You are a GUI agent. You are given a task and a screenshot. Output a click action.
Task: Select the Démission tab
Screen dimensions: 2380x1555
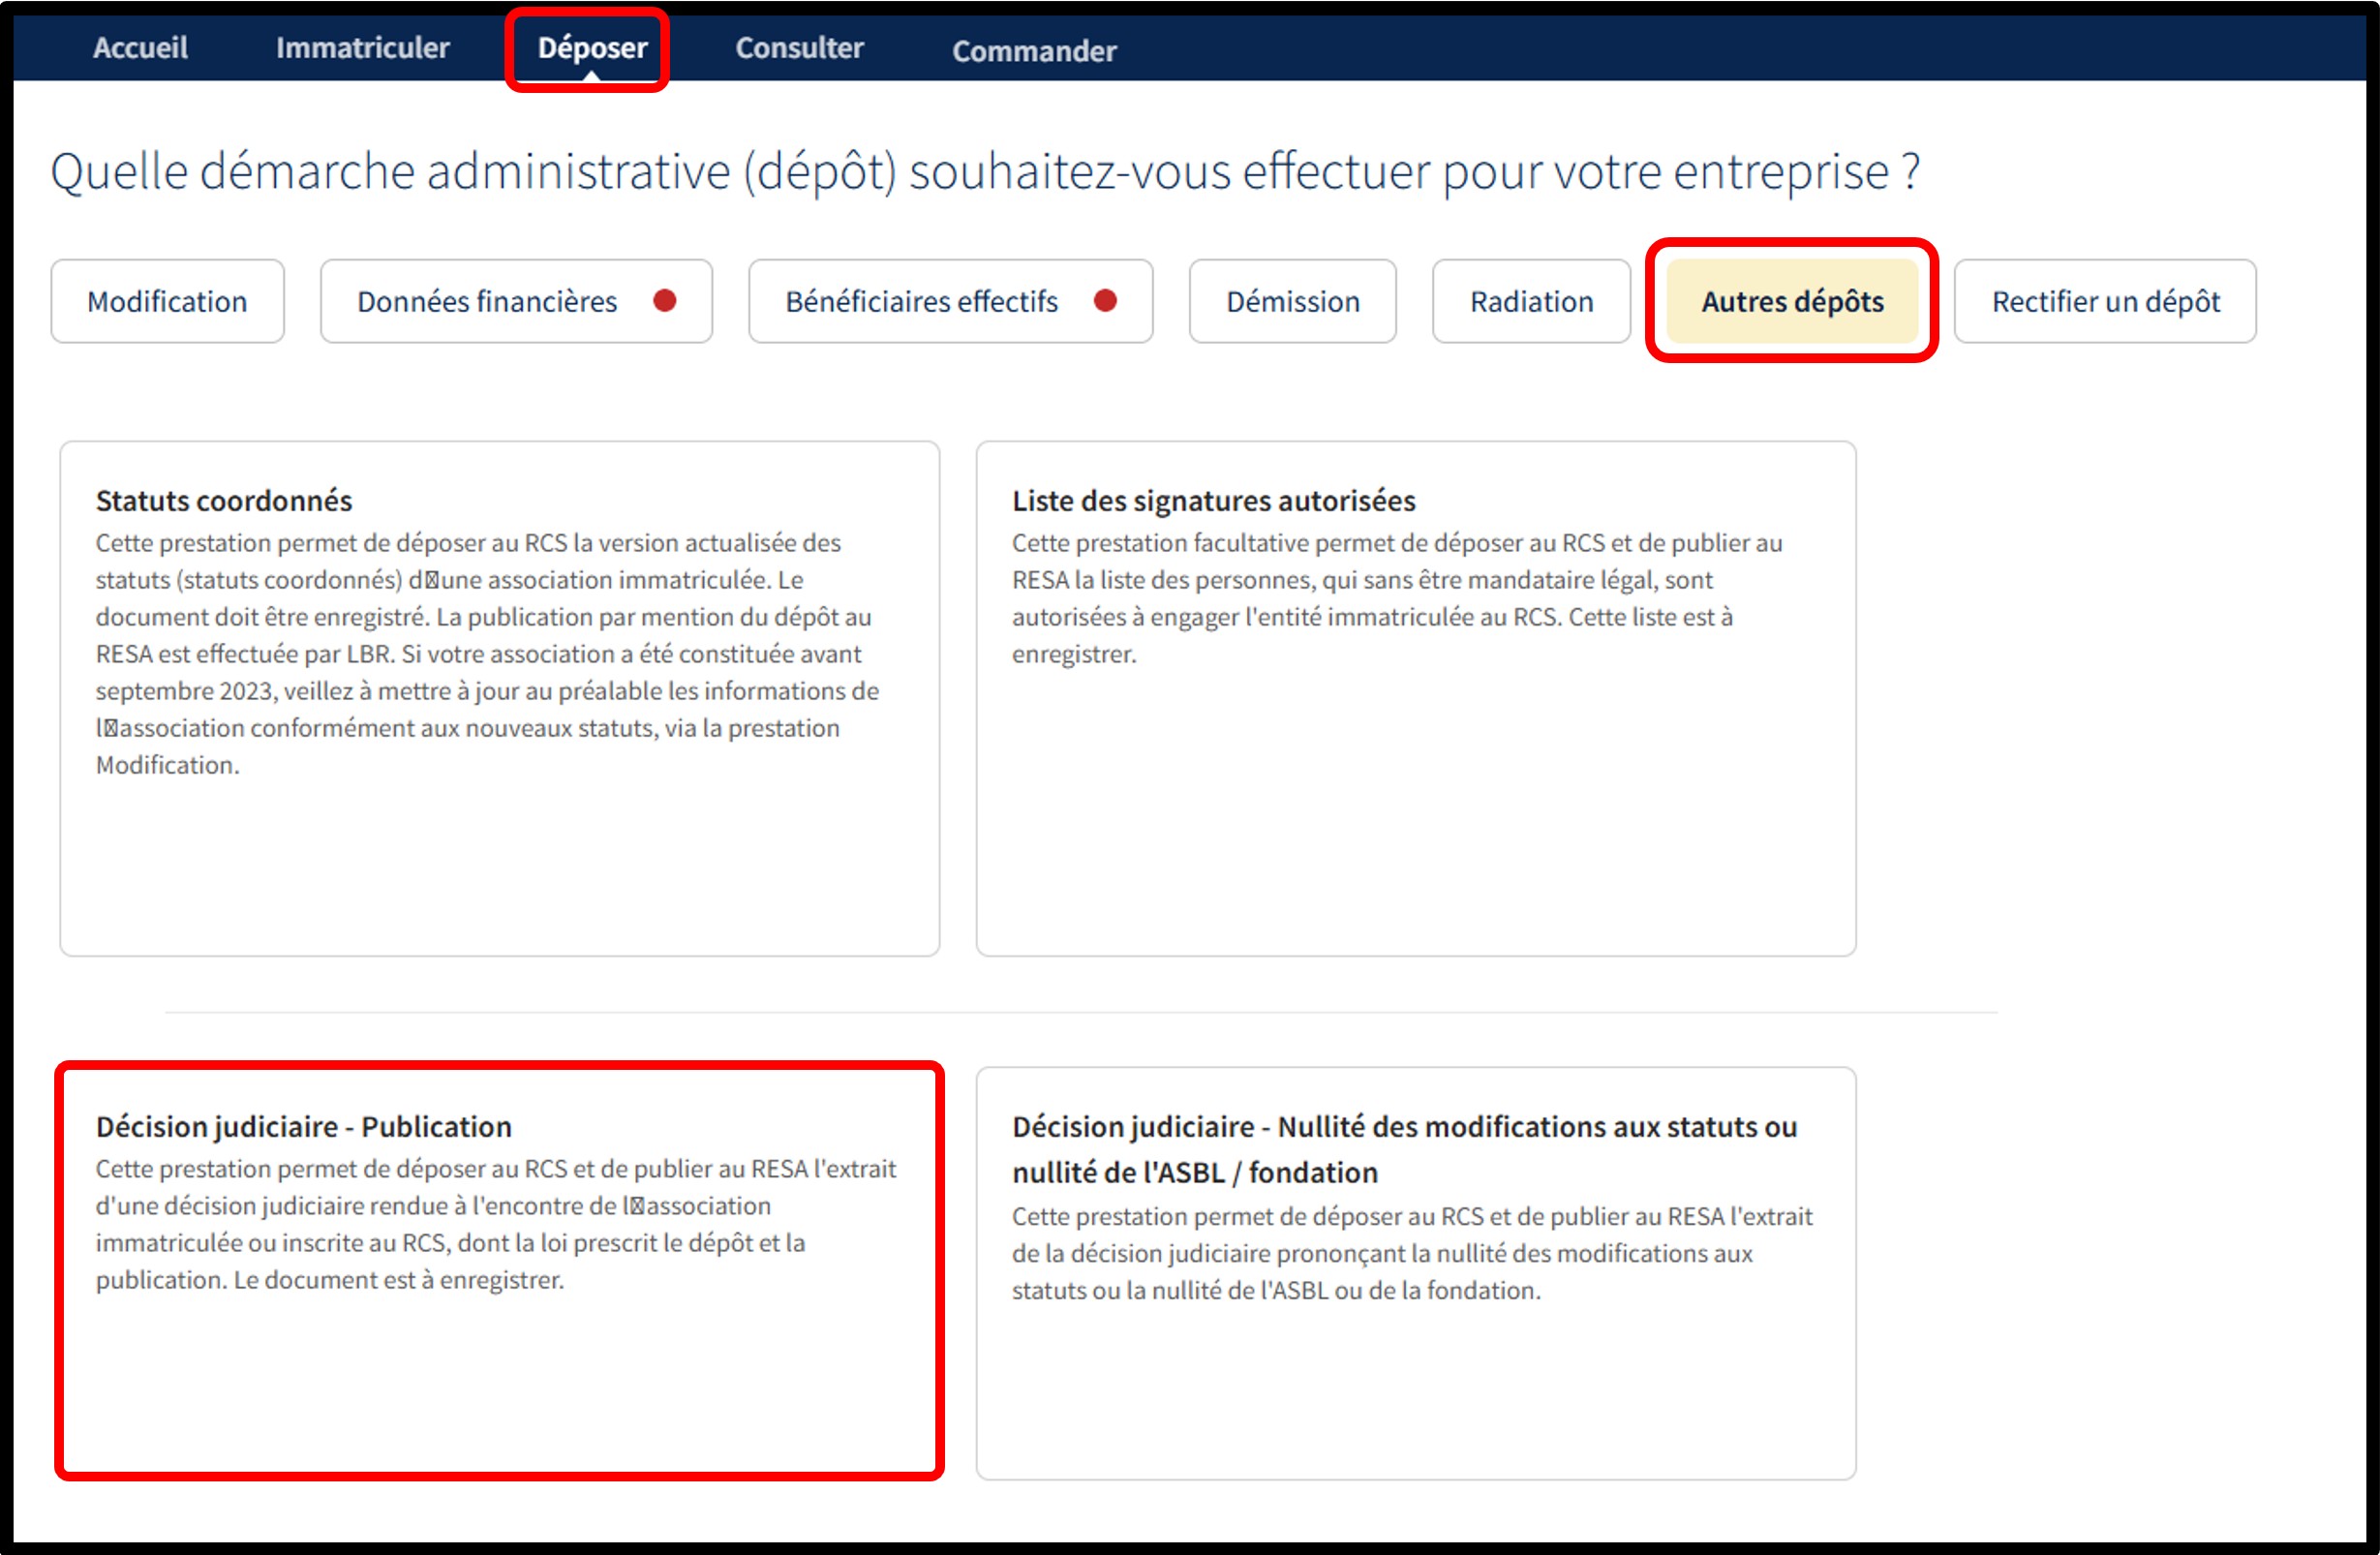[x=1292, y=301]
